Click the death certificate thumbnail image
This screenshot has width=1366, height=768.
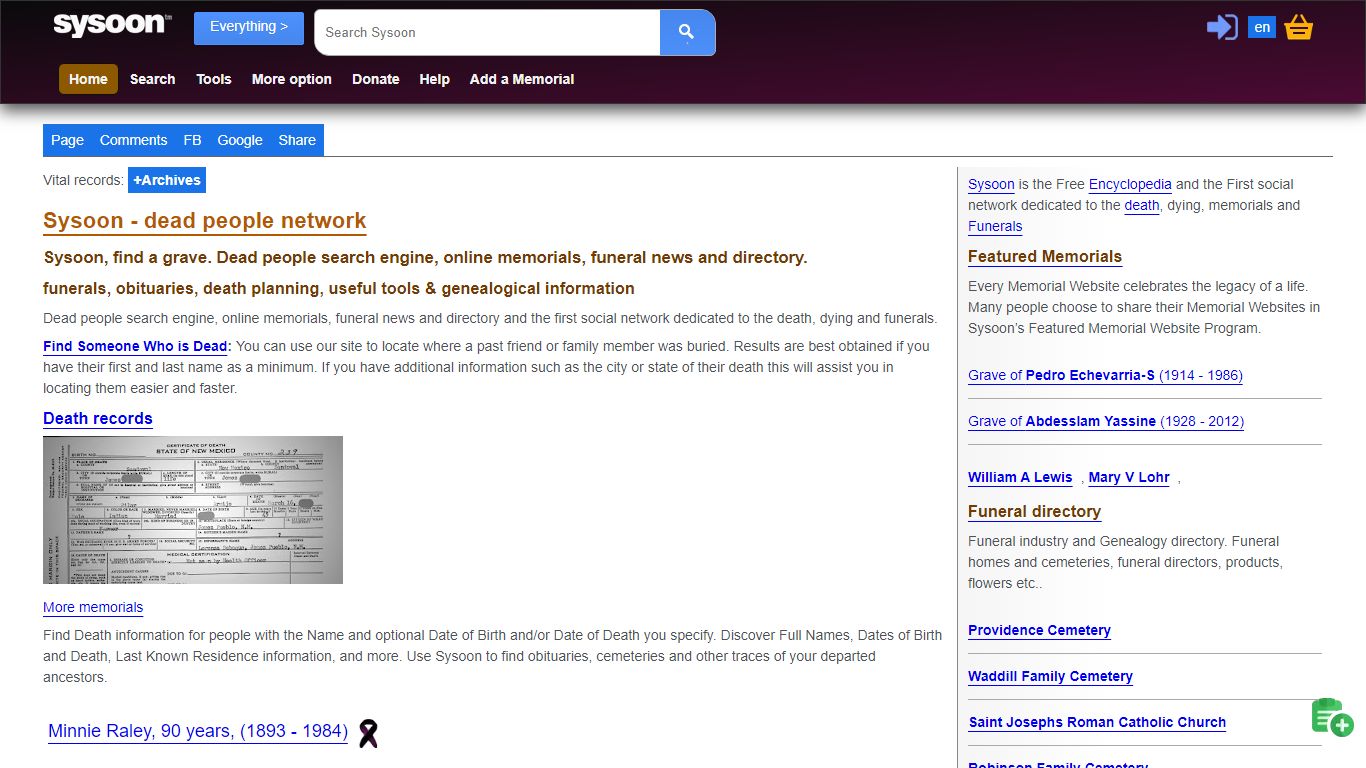click(x=193, y=510)
